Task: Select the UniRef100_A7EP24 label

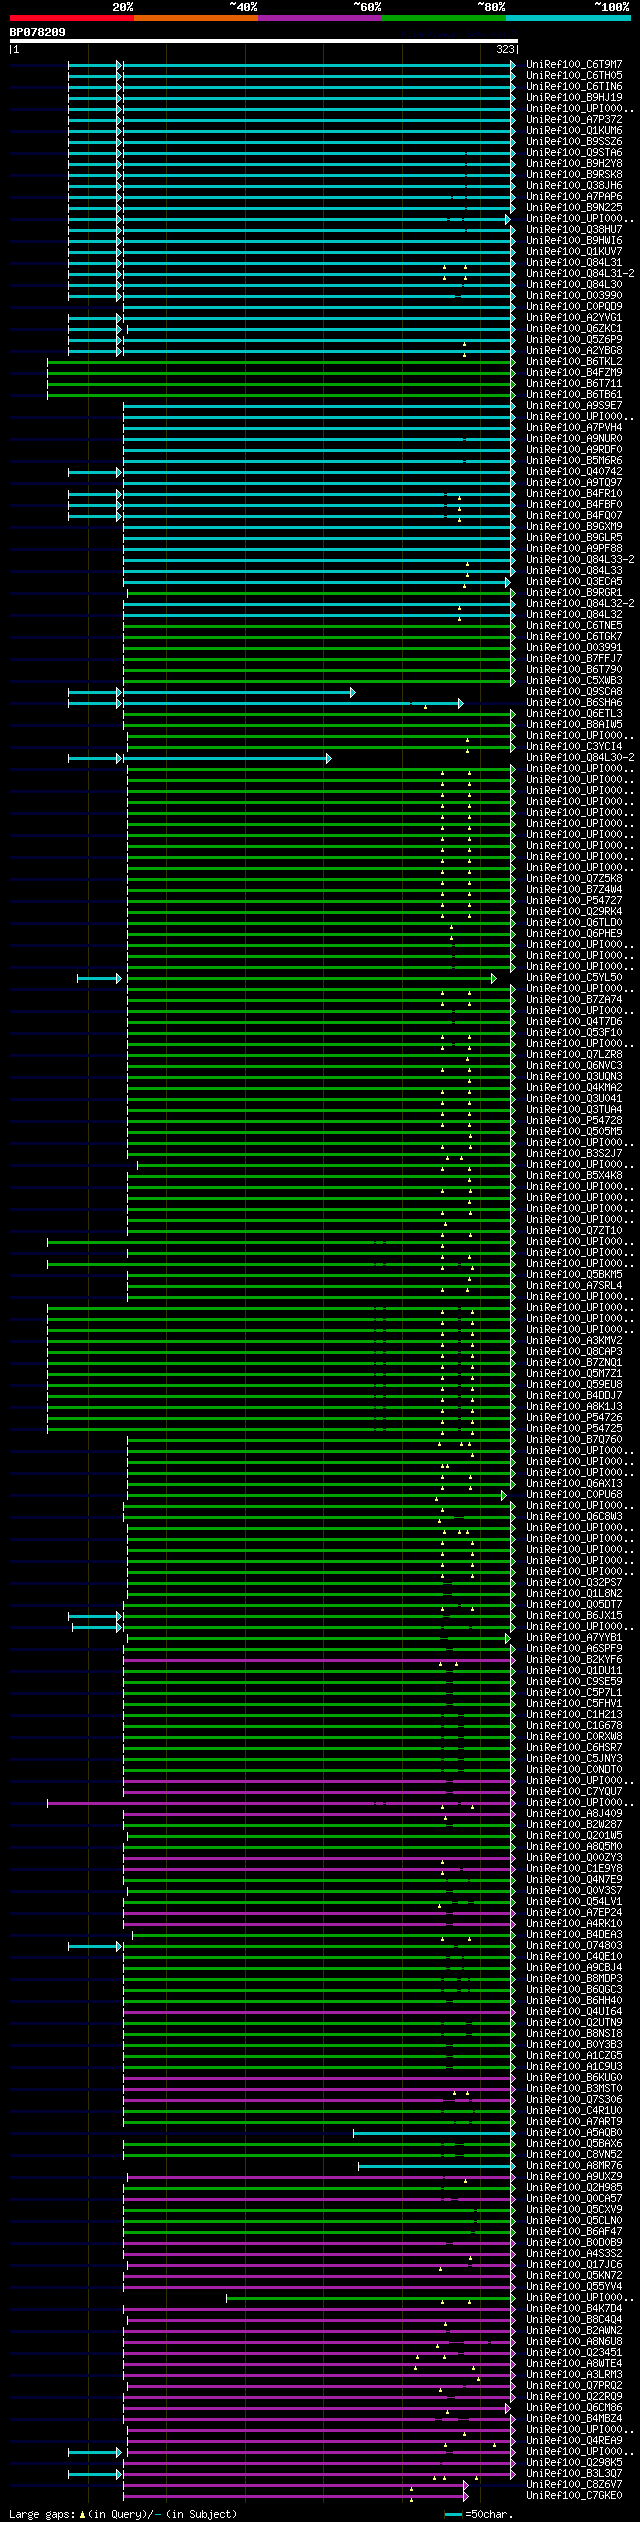Action: coord(574,1913)
